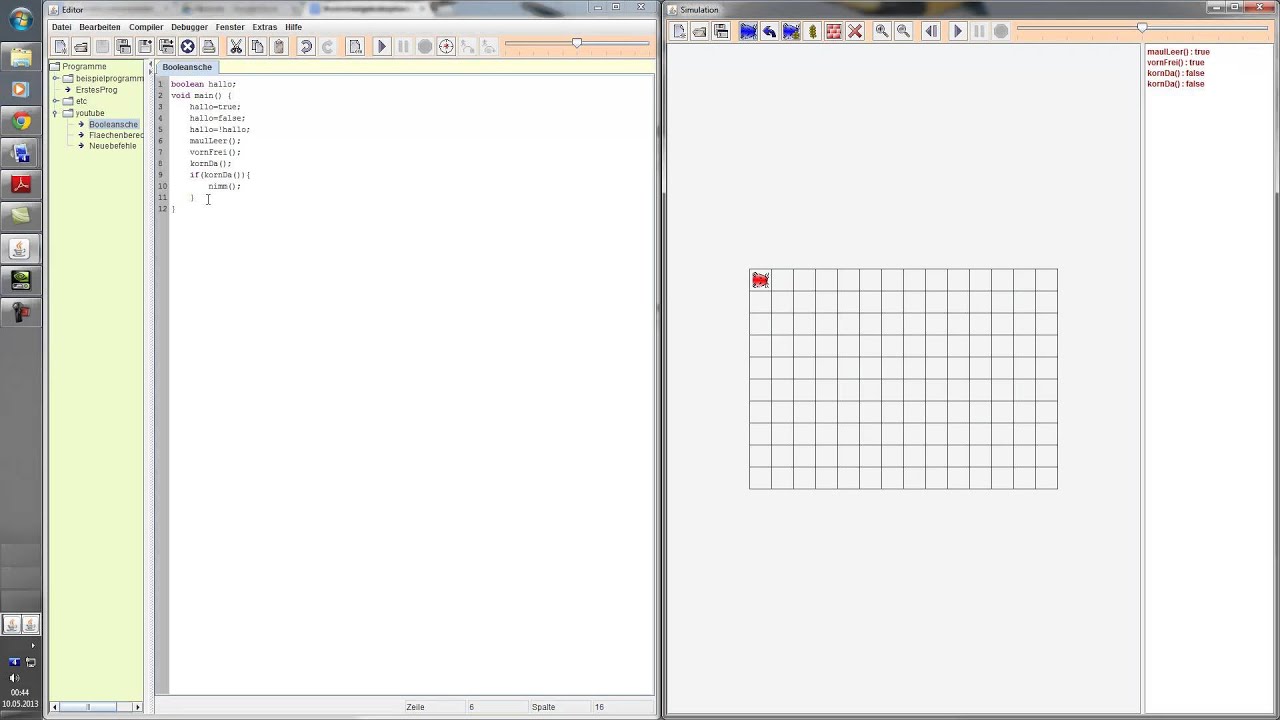Click the Simulation pause button
Screen dimensions: 1280x720
click(979, 31)
